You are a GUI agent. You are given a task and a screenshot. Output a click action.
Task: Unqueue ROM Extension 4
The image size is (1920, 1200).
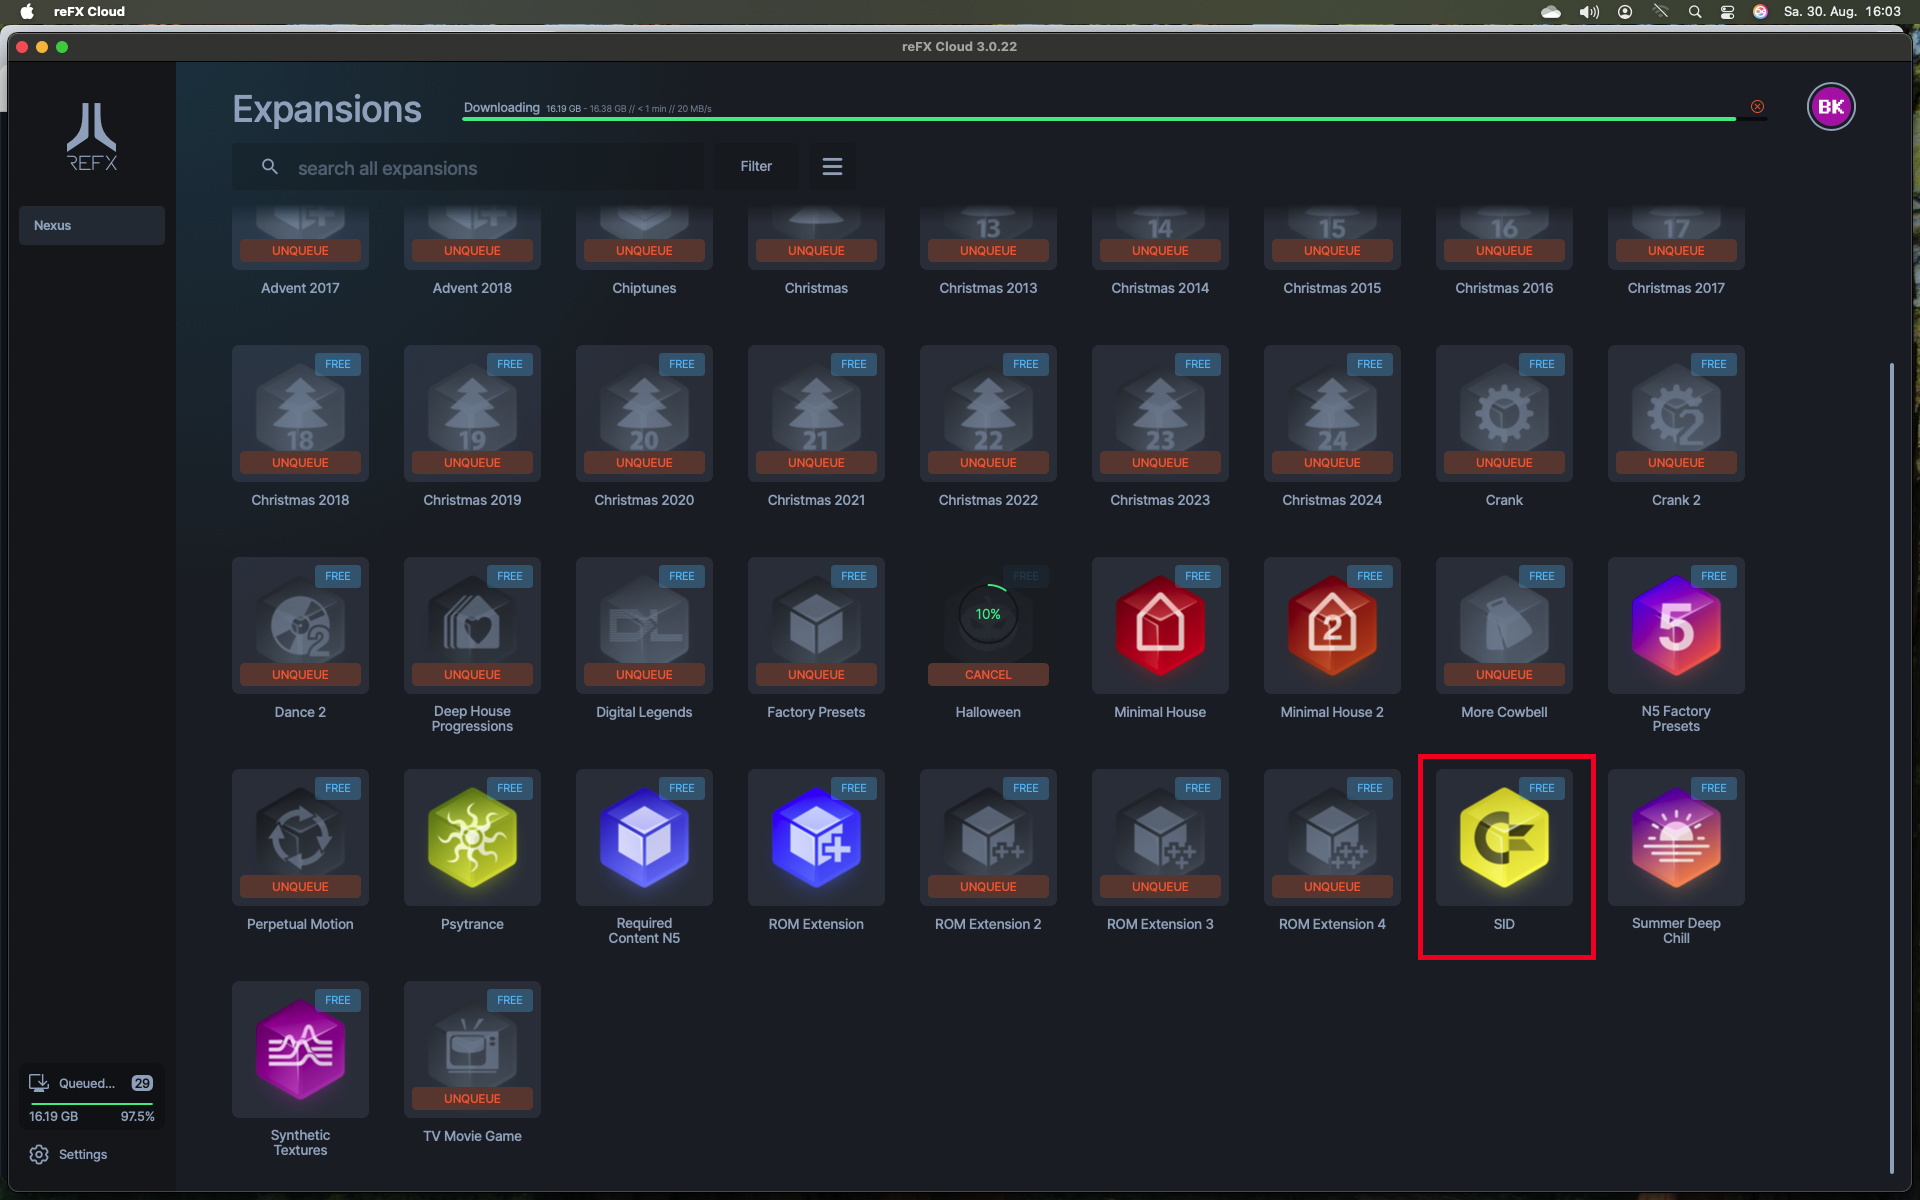1332,887
